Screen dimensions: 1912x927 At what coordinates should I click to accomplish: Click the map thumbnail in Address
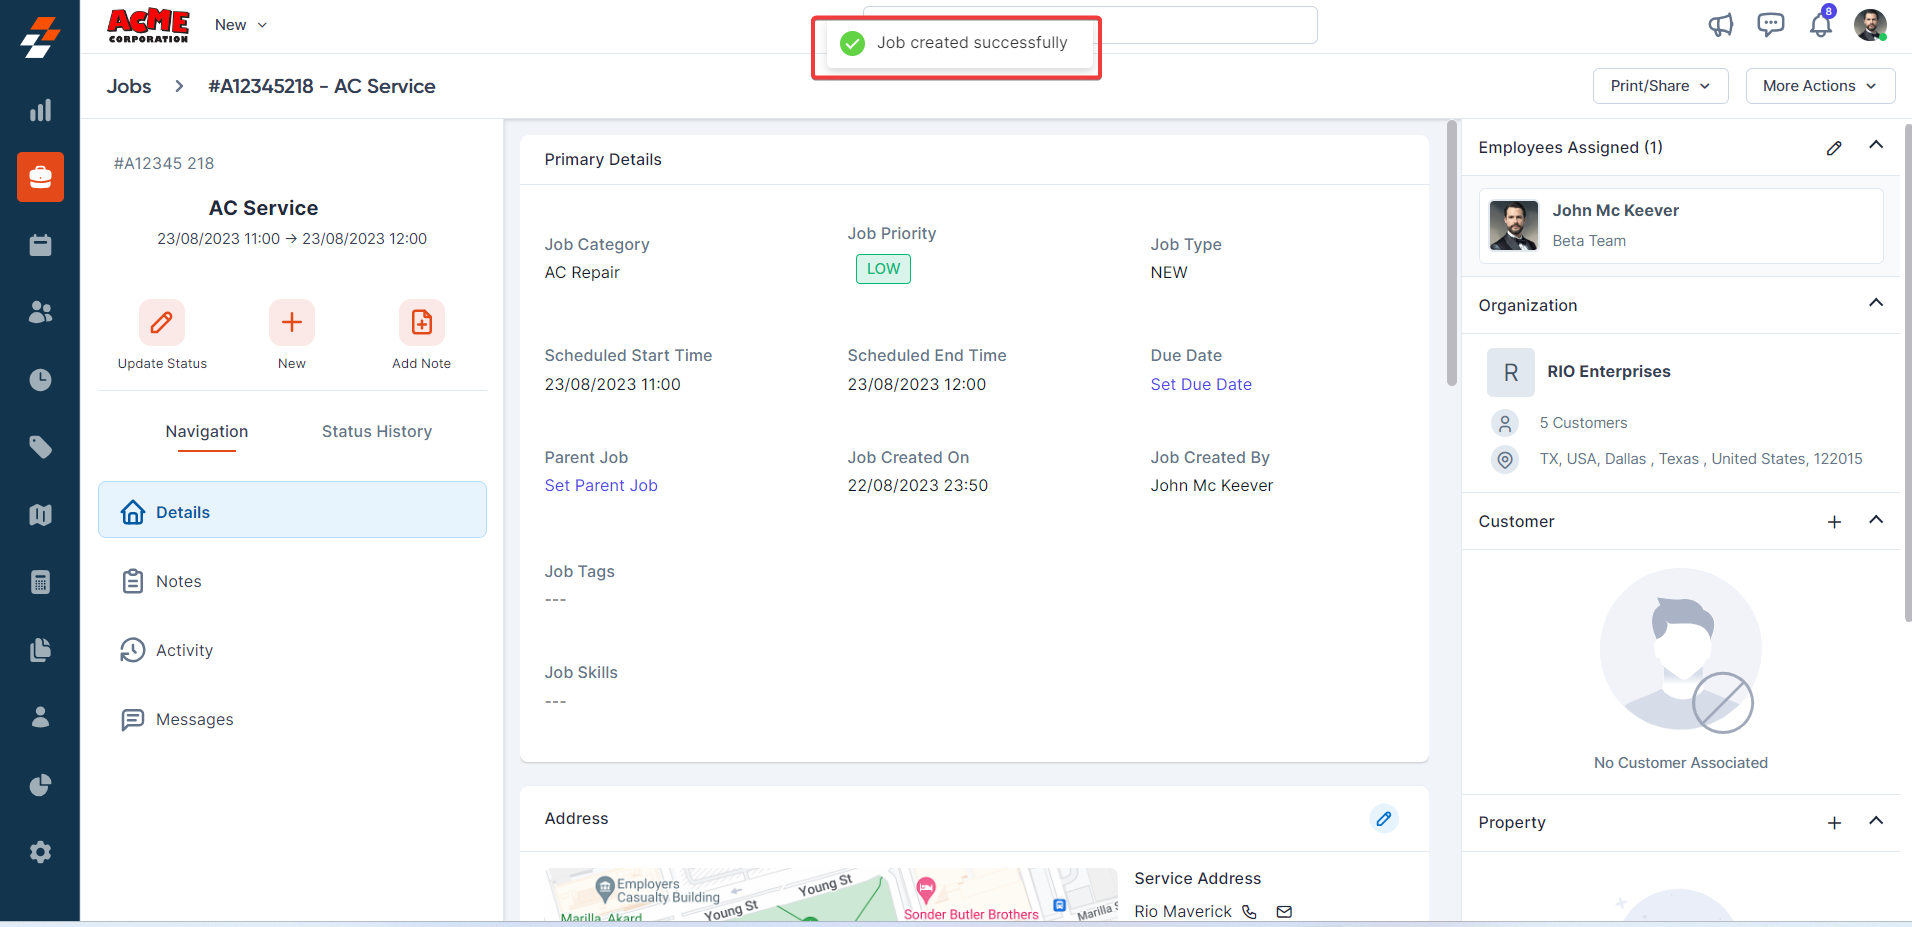pyautogui.click(x=830, y=895)
